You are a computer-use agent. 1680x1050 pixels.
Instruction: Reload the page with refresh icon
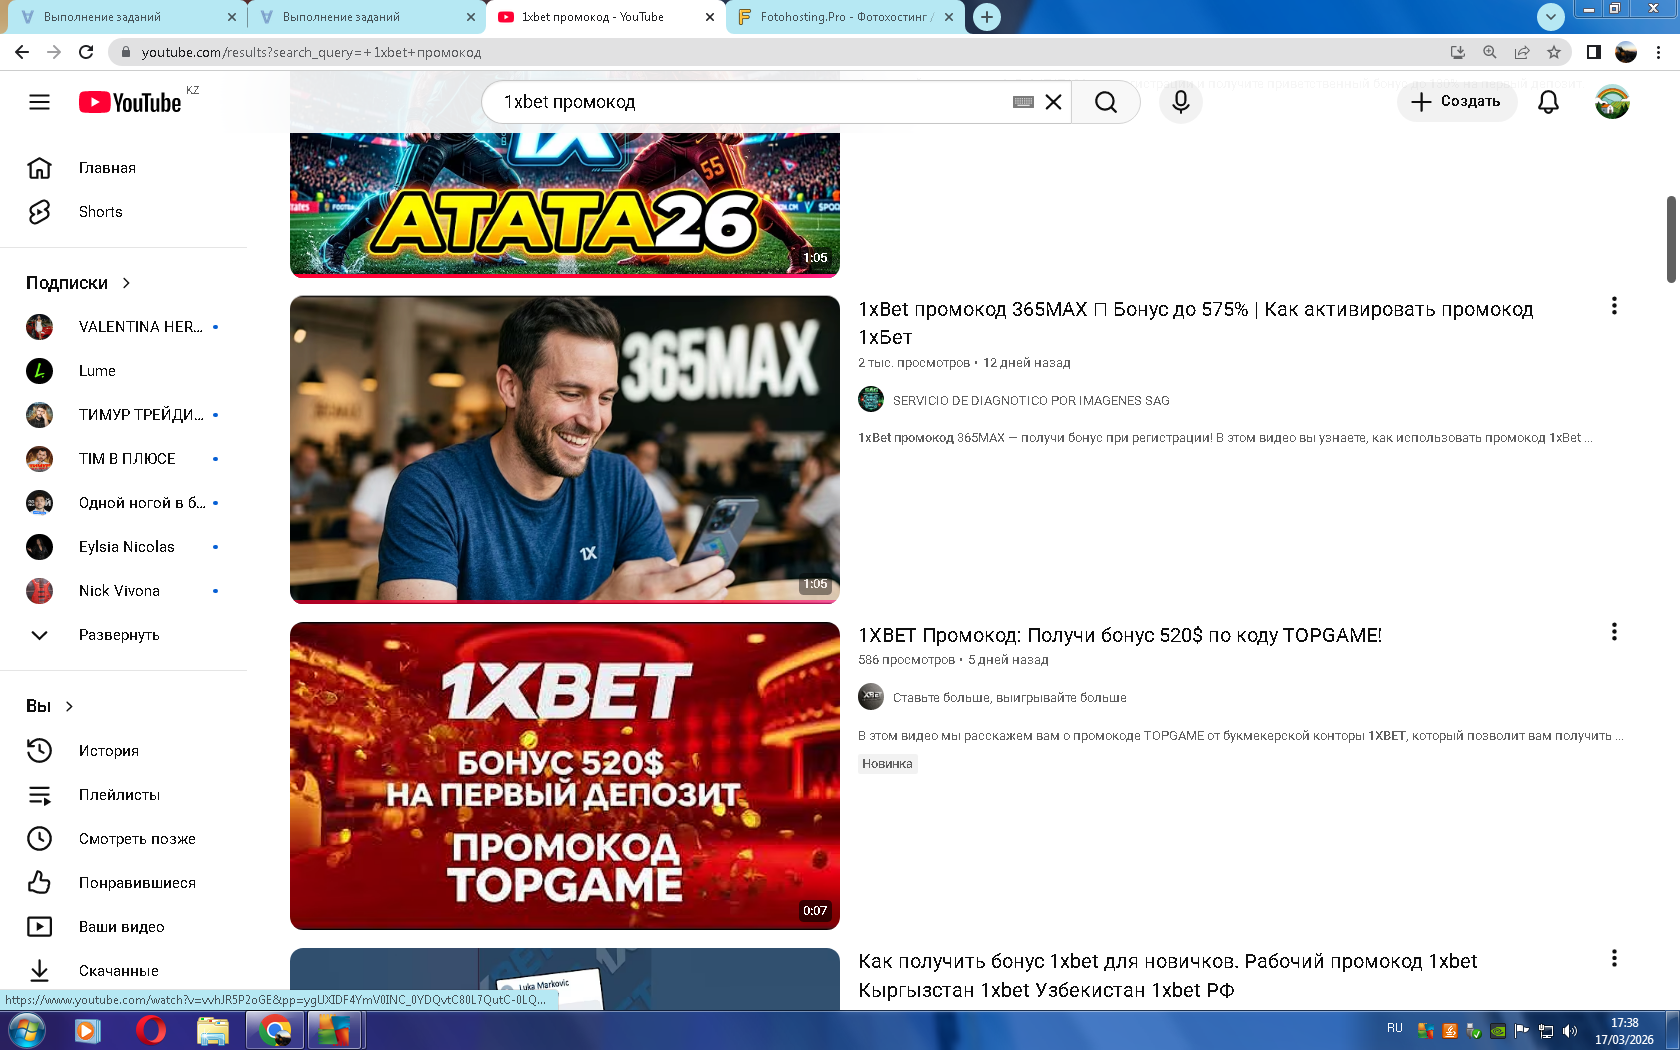click(x=86, y=52)
